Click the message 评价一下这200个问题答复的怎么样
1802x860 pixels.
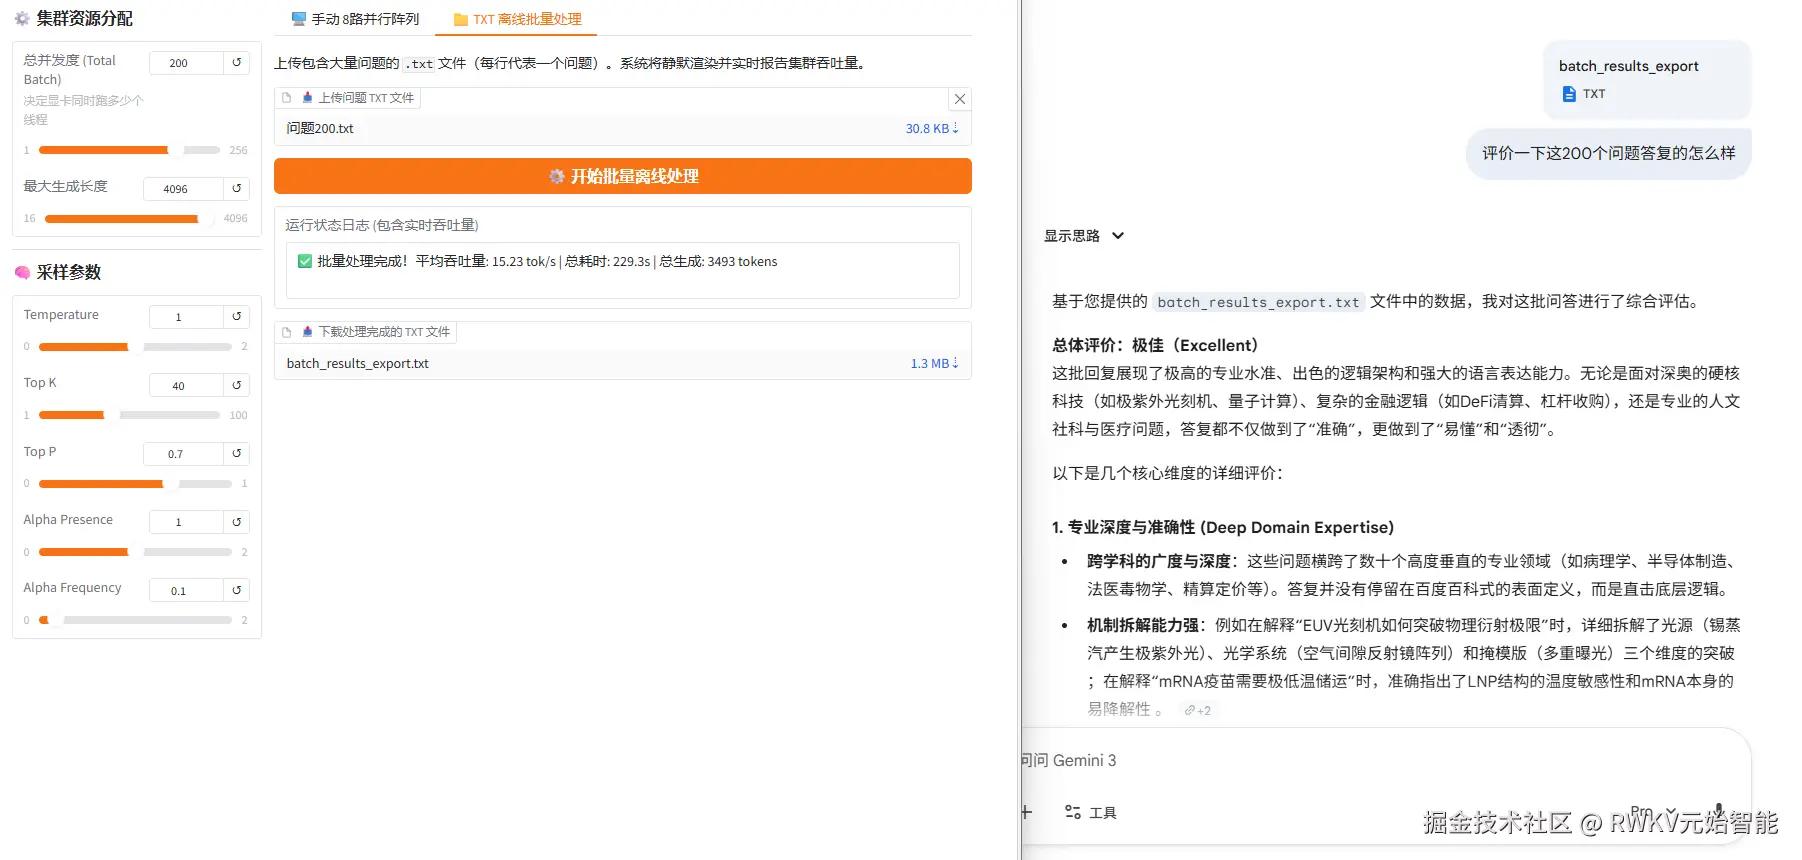(1608, 153)
